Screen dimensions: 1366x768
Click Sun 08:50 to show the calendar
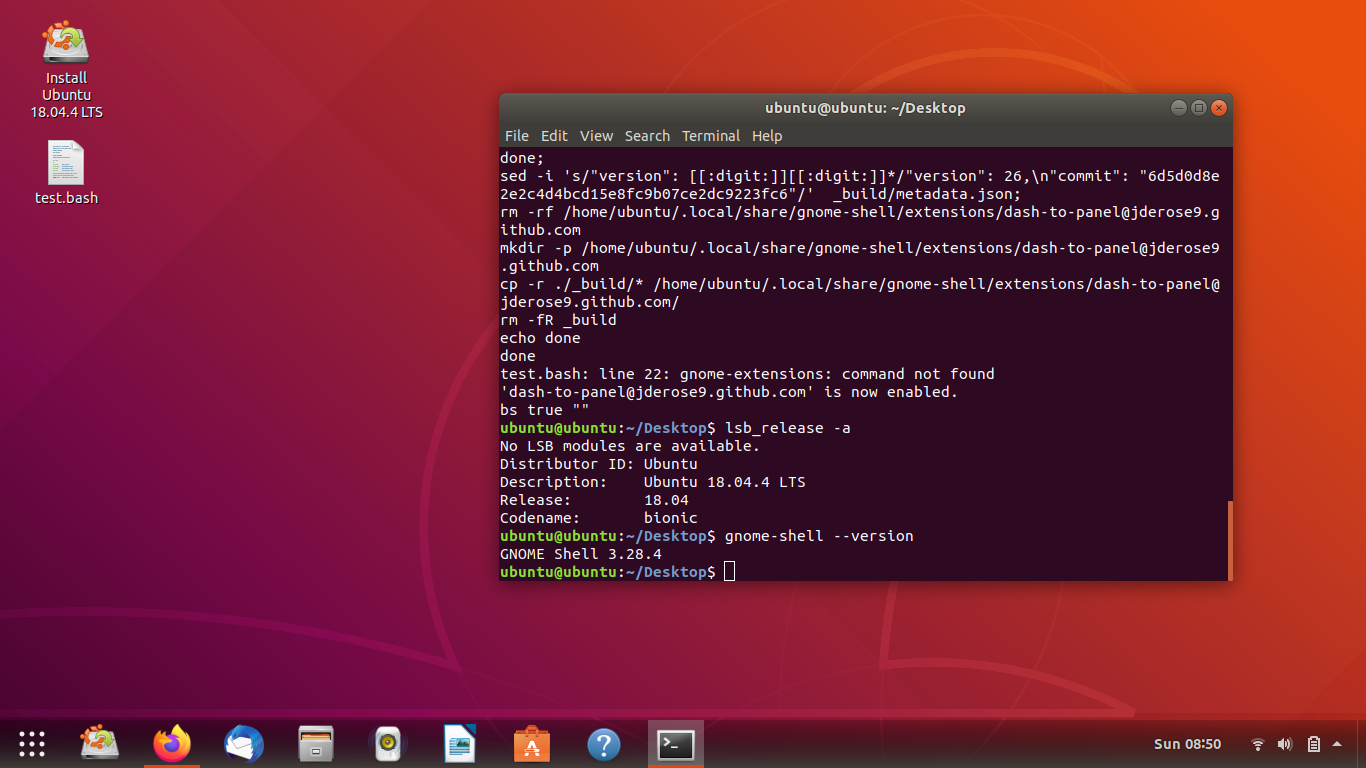(x=1190, y=743)
